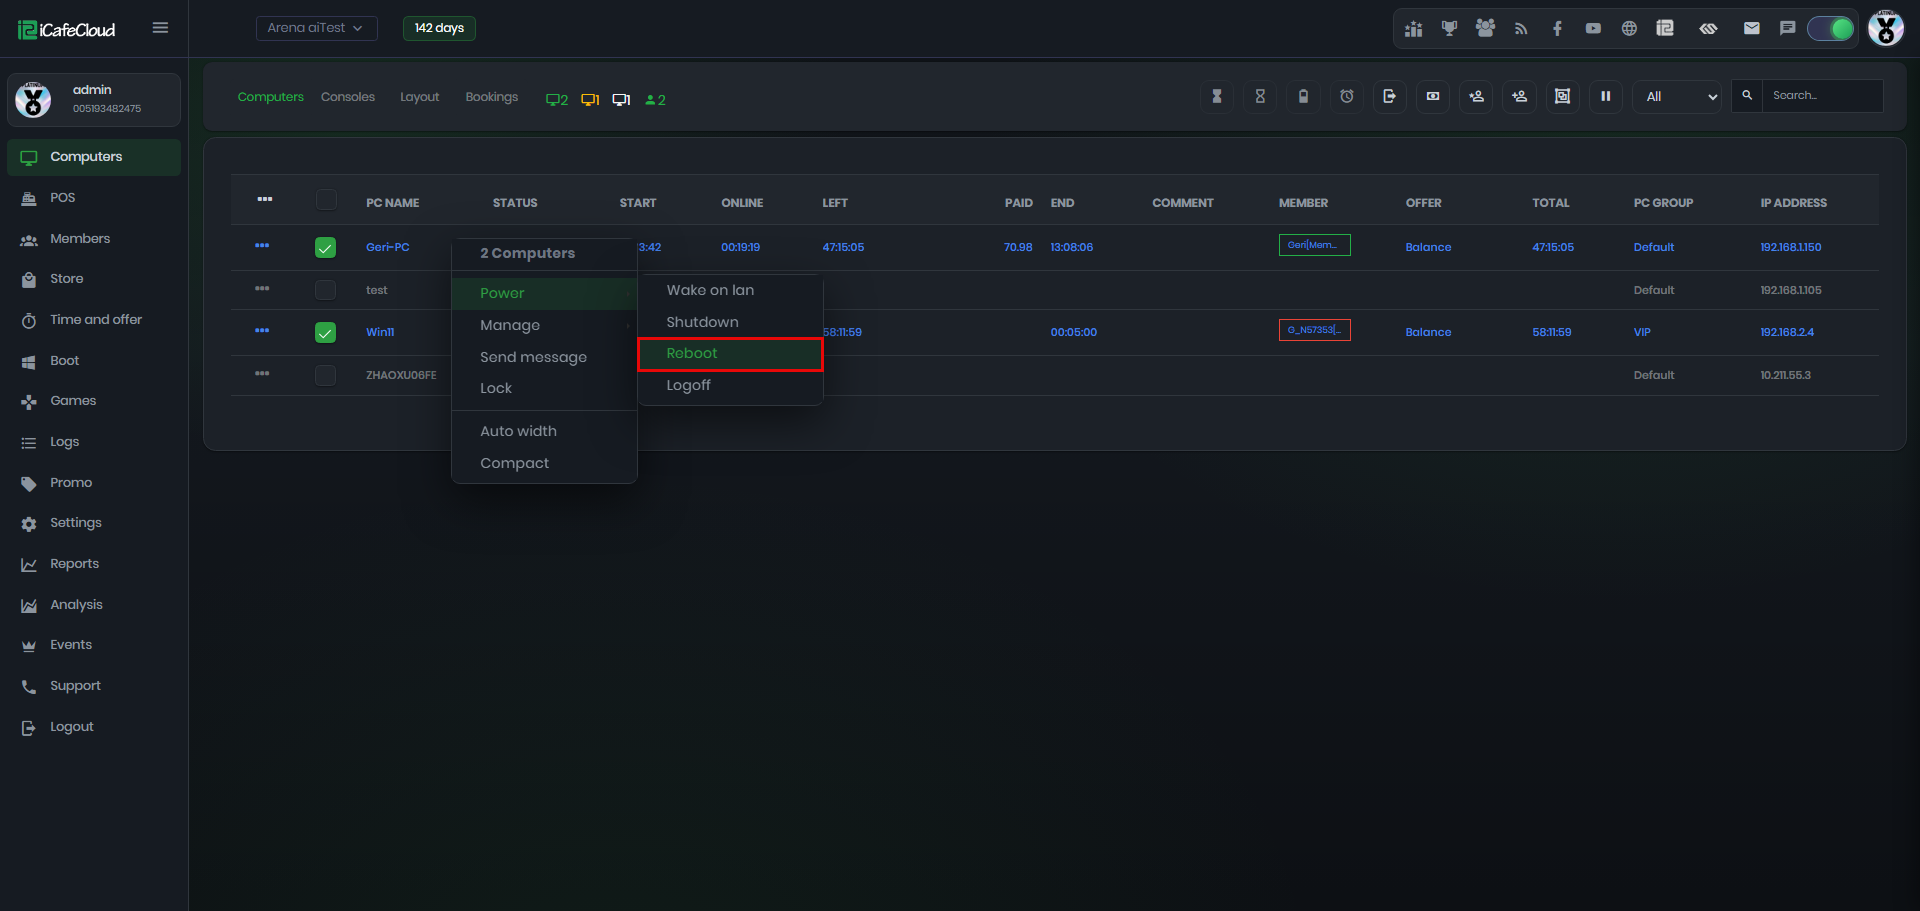Go to Time and offer page
Viewport: 1920px width, 911px height.
coord(94,320)
